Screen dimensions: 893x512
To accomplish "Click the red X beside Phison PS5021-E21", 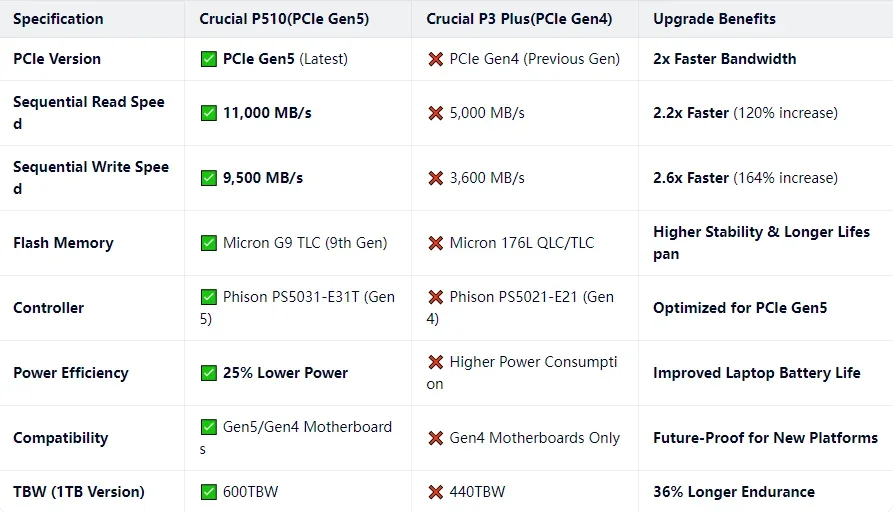I will pyautogui.click(x=436, y=297).
